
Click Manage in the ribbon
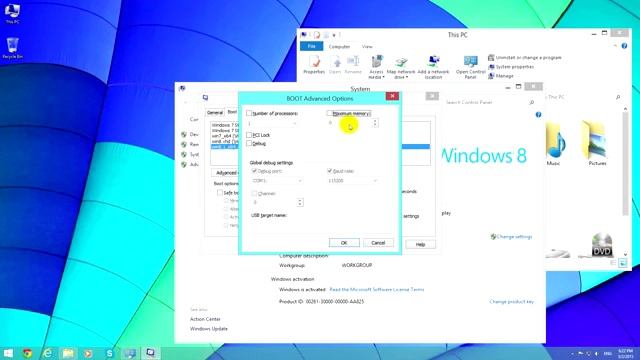[501, 76]
